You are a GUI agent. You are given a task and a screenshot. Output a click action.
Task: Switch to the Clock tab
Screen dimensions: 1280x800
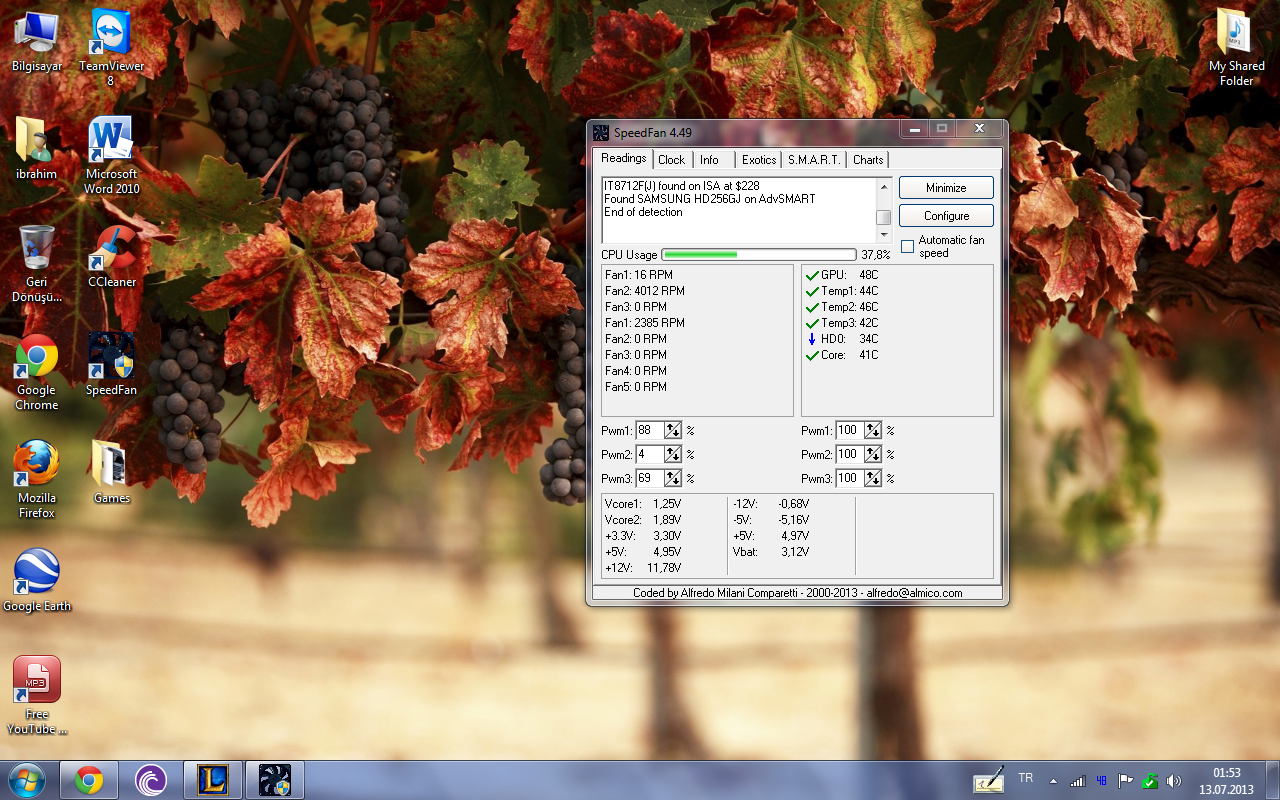(672, 160)
